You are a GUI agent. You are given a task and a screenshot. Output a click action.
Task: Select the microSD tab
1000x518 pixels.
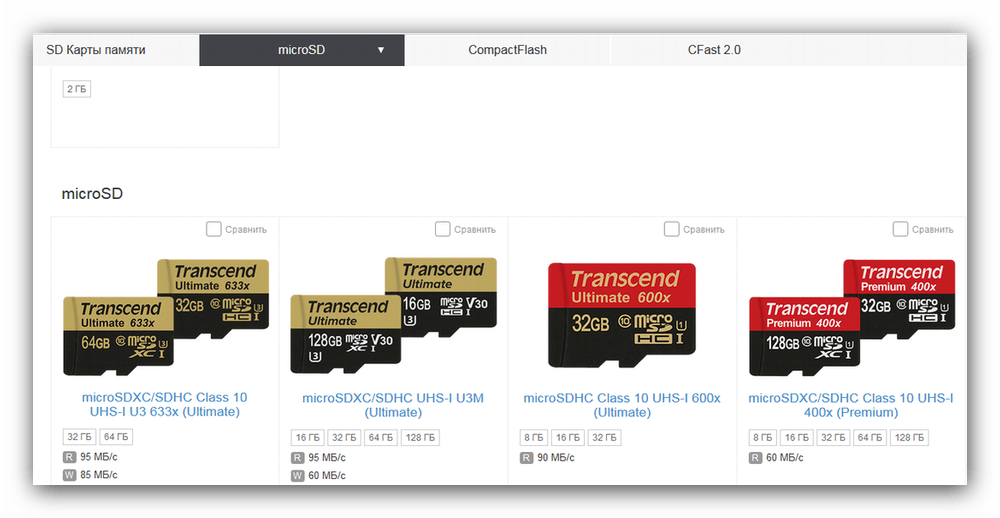302,50
